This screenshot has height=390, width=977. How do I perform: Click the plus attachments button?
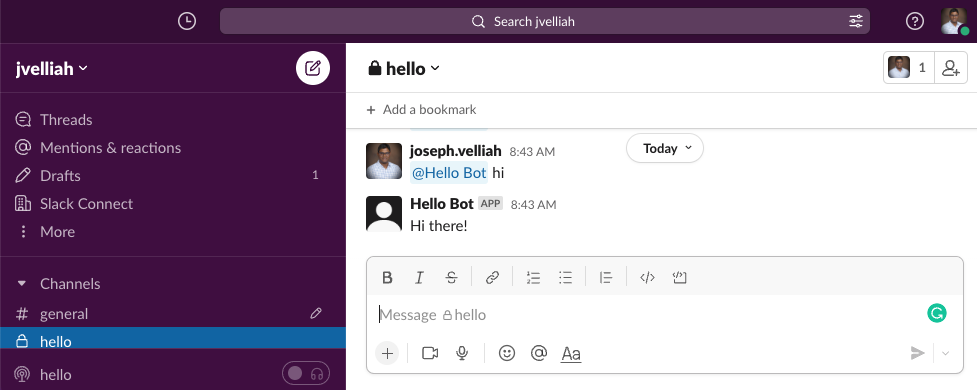(387, 353)
